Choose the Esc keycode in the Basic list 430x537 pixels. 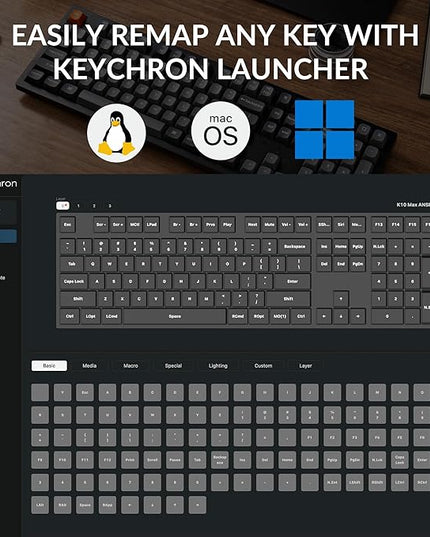point(85,392)
